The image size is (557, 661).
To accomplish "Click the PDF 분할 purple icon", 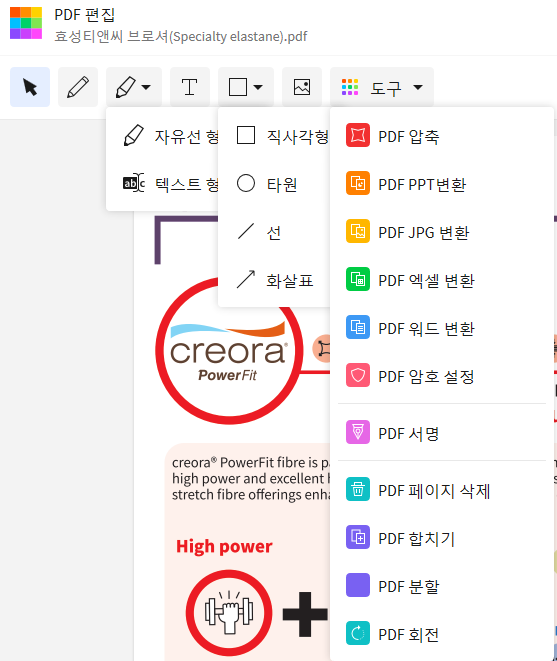I will coord(358,585).
